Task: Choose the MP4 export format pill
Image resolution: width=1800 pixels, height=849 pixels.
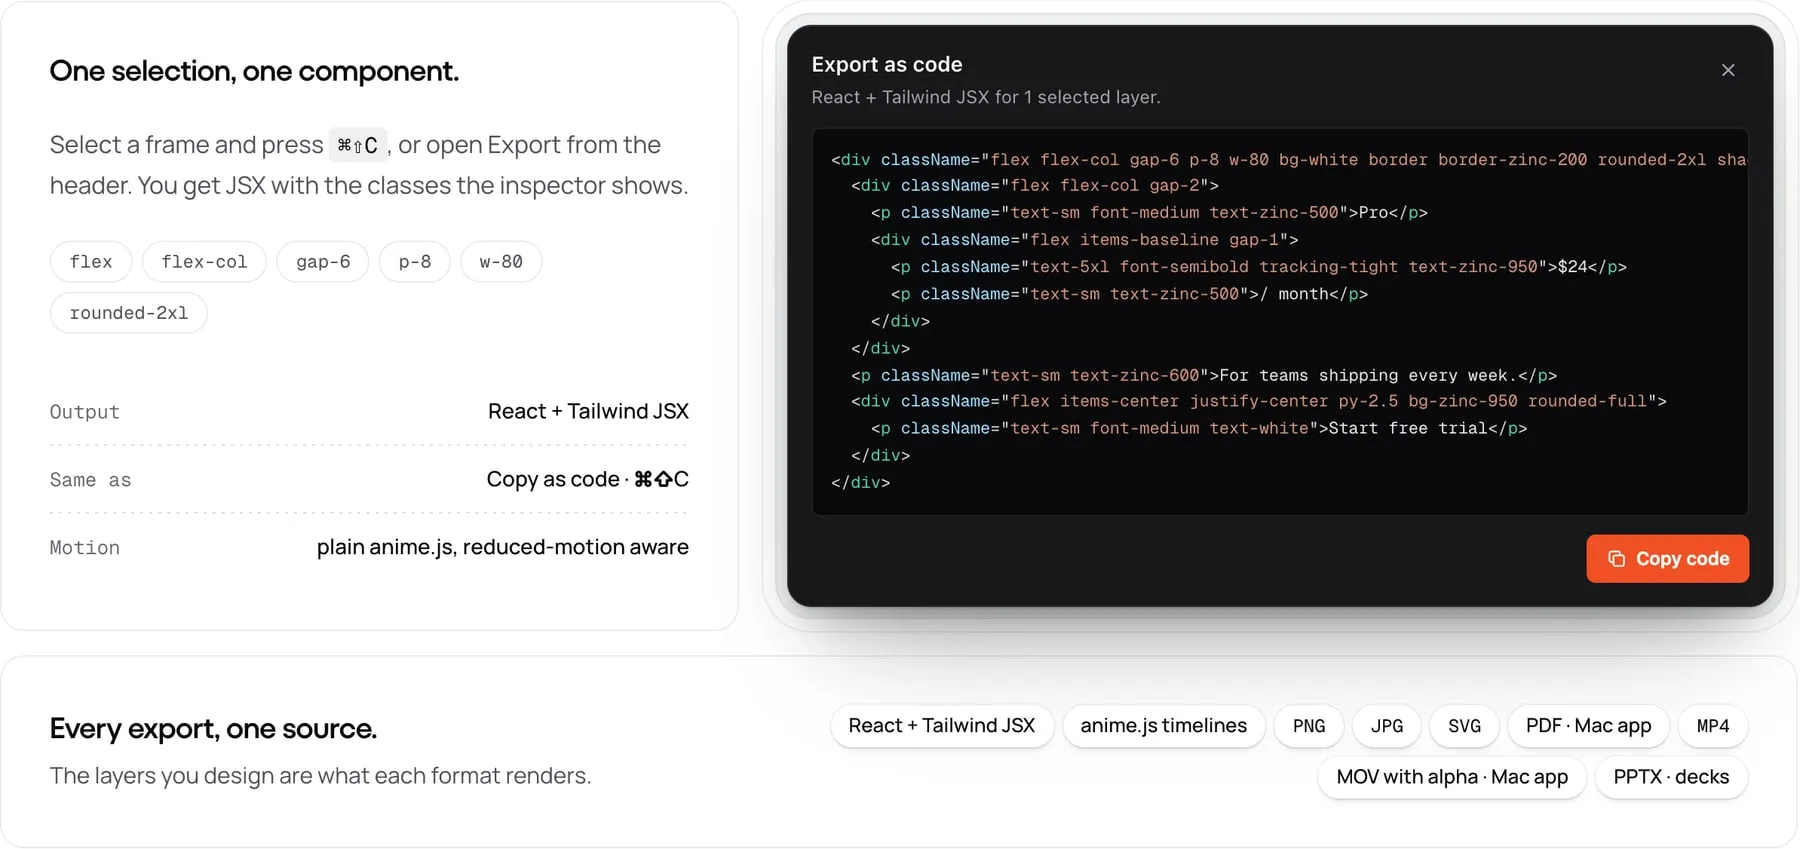Action: 1713,726
